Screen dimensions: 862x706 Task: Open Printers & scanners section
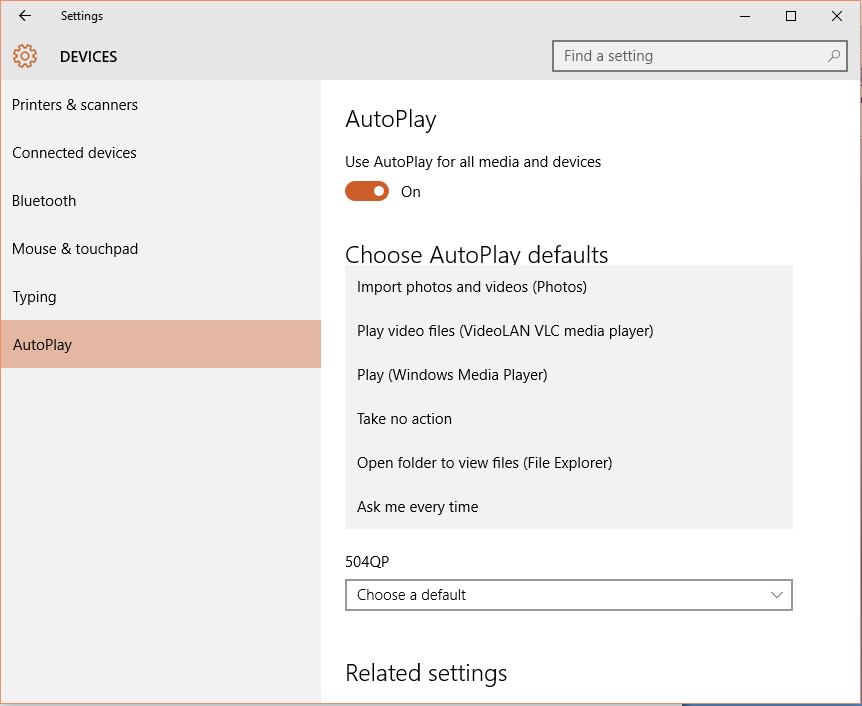pyautogui.click(x=75, y=105)
